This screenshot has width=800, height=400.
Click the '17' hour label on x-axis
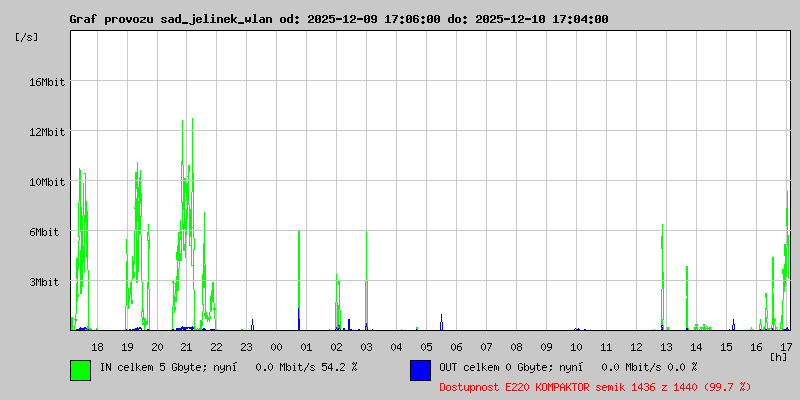(786, 347)
